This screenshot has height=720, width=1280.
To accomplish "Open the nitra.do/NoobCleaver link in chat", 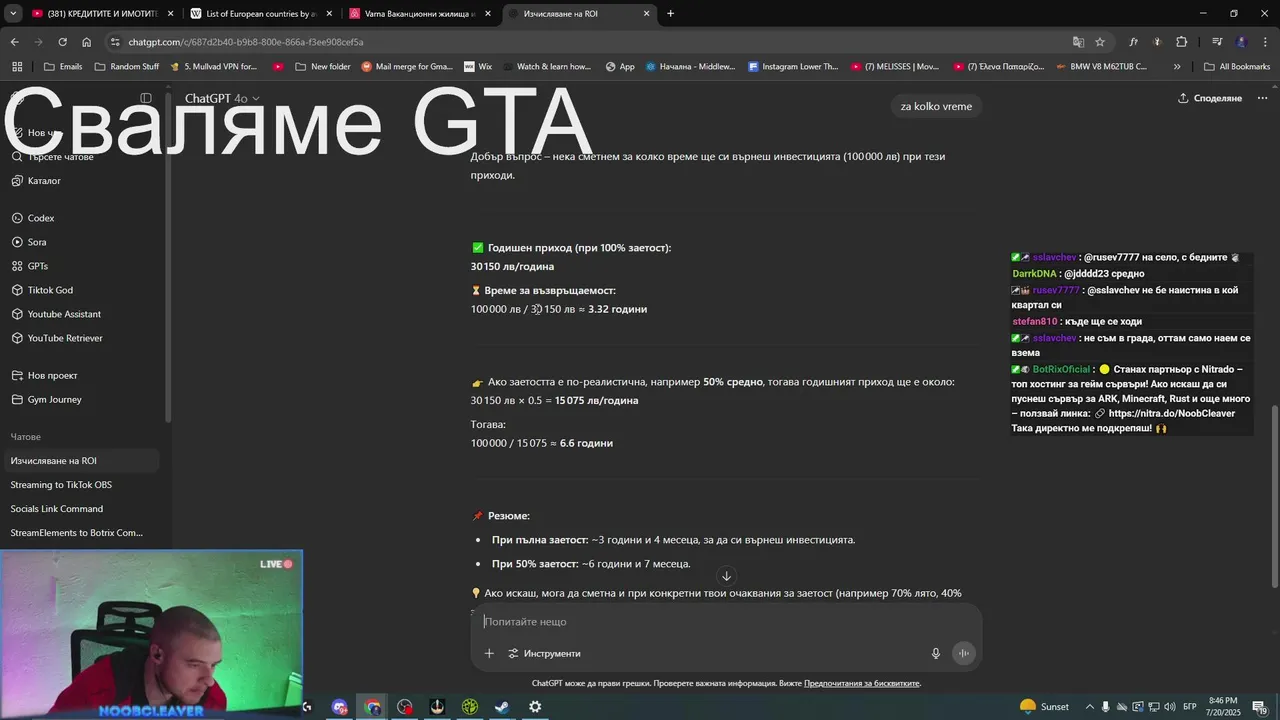I will [x=1172, y=413].
